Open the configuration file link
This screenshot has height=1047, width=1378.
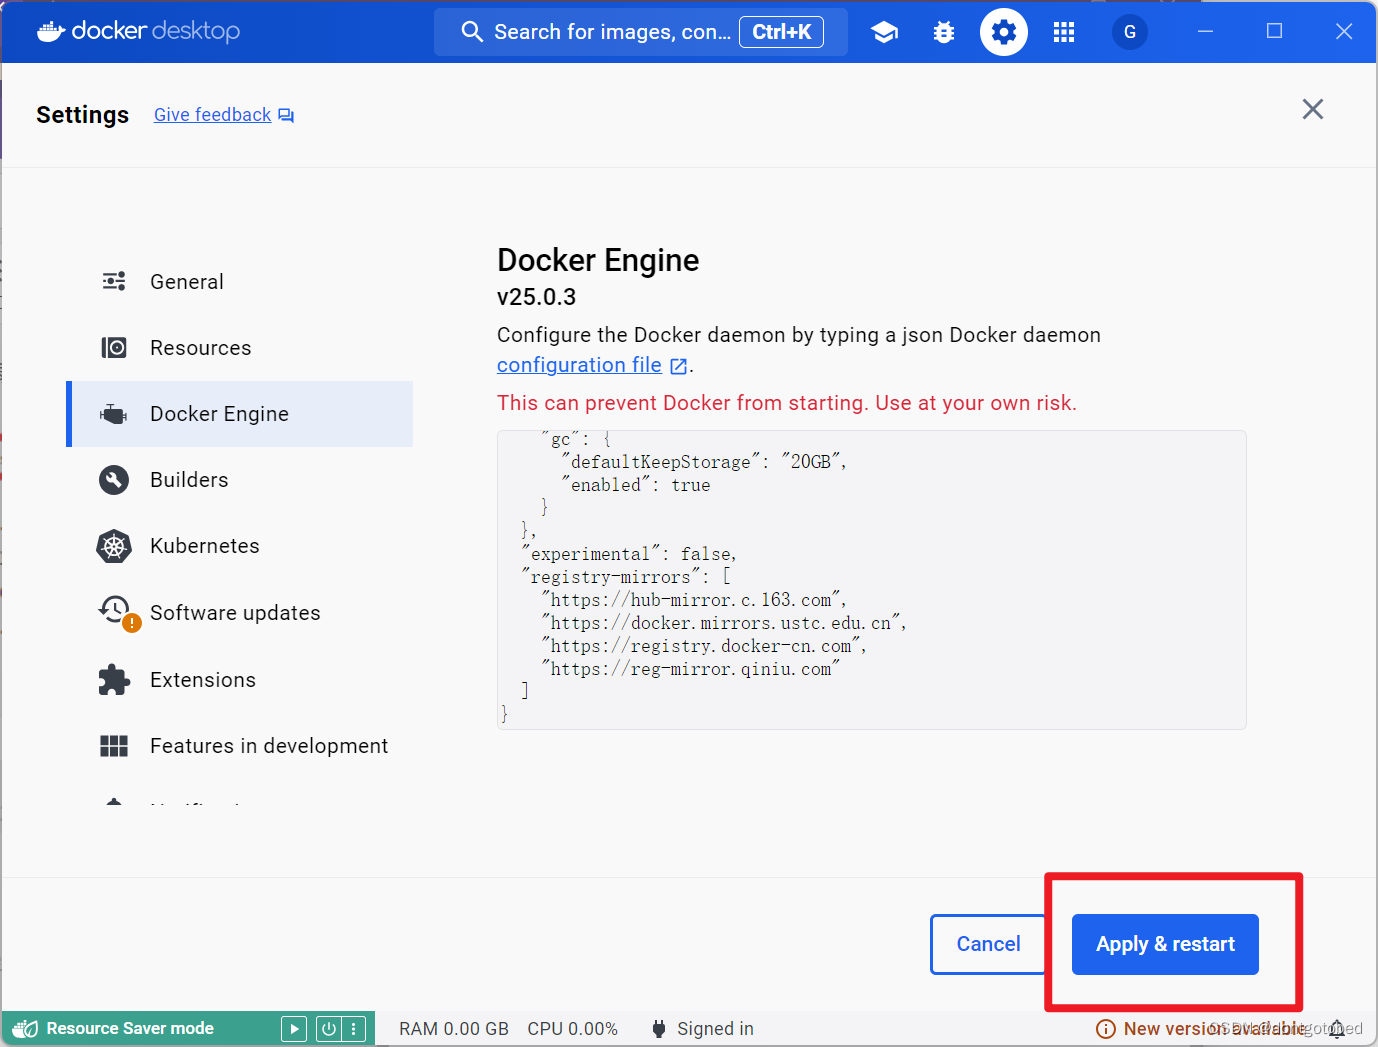tap(579, 365)
